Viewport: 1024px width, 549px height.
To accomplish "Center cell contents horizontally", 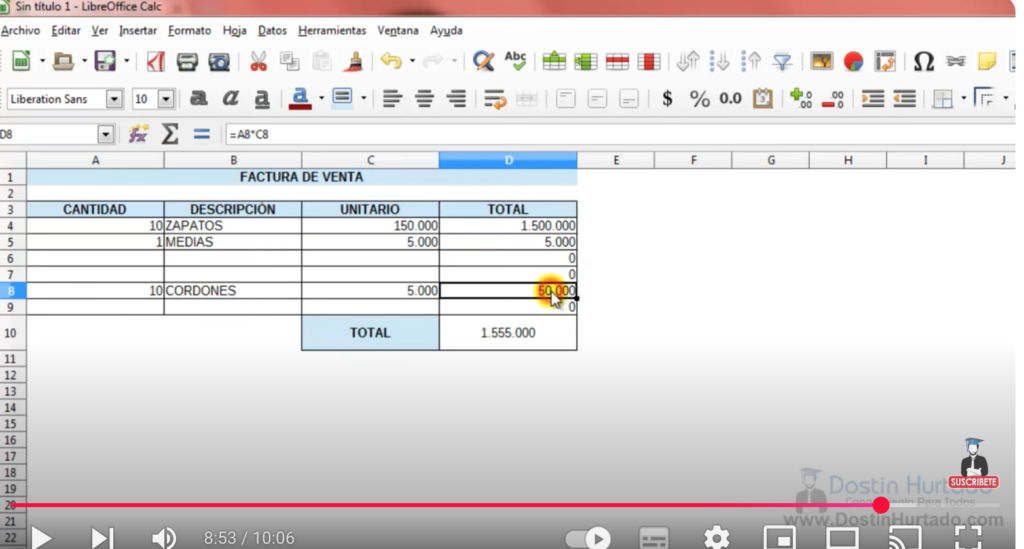I will 424,99.
